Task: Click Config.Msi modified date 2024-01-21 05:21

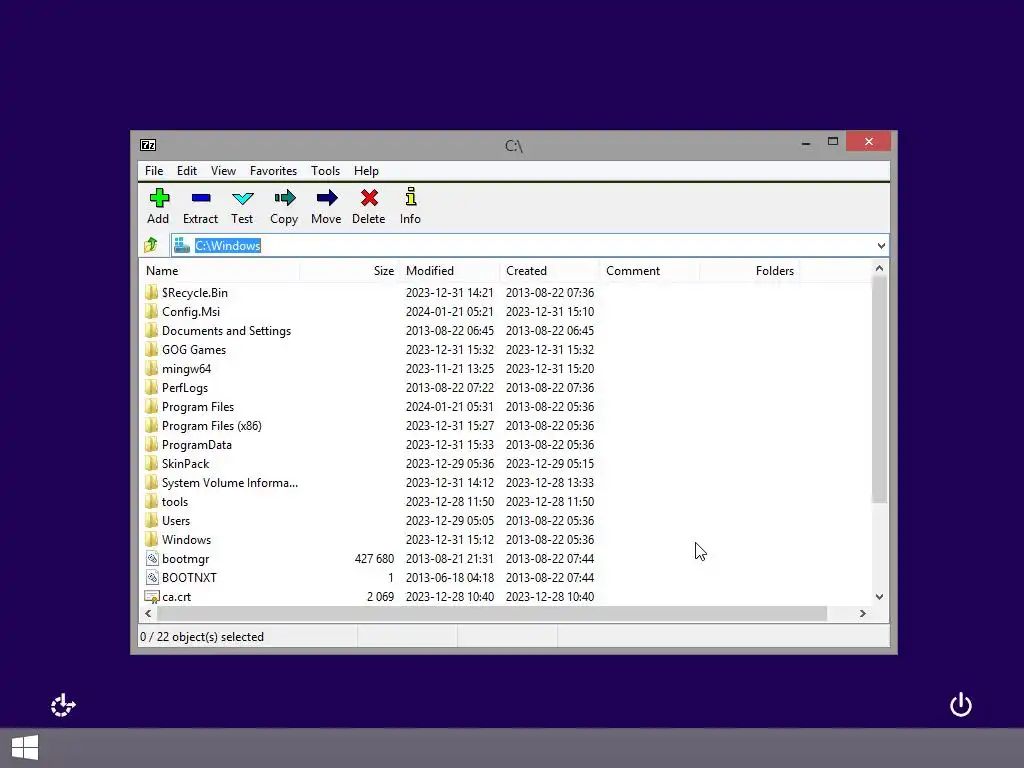Action: 450,312
